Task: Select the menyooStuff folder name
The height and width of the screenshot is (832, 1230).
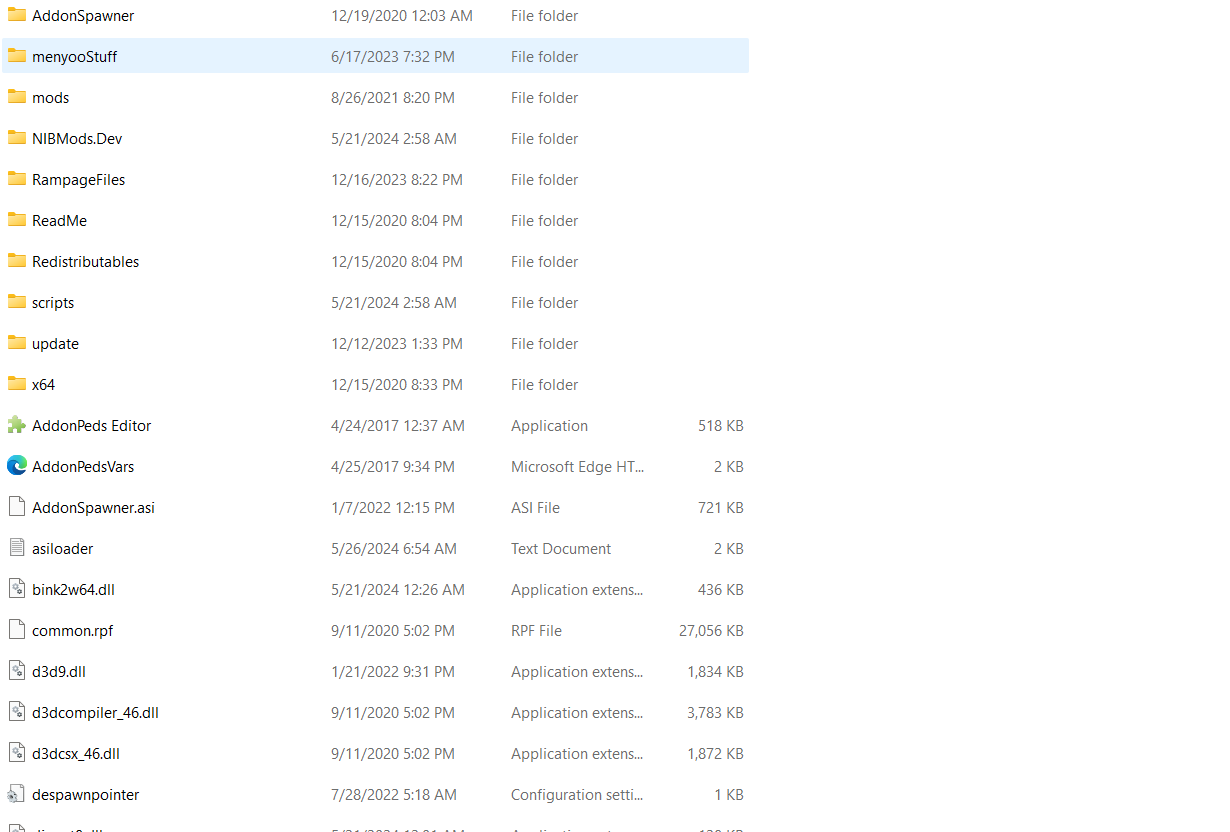Action: [74, 57]
